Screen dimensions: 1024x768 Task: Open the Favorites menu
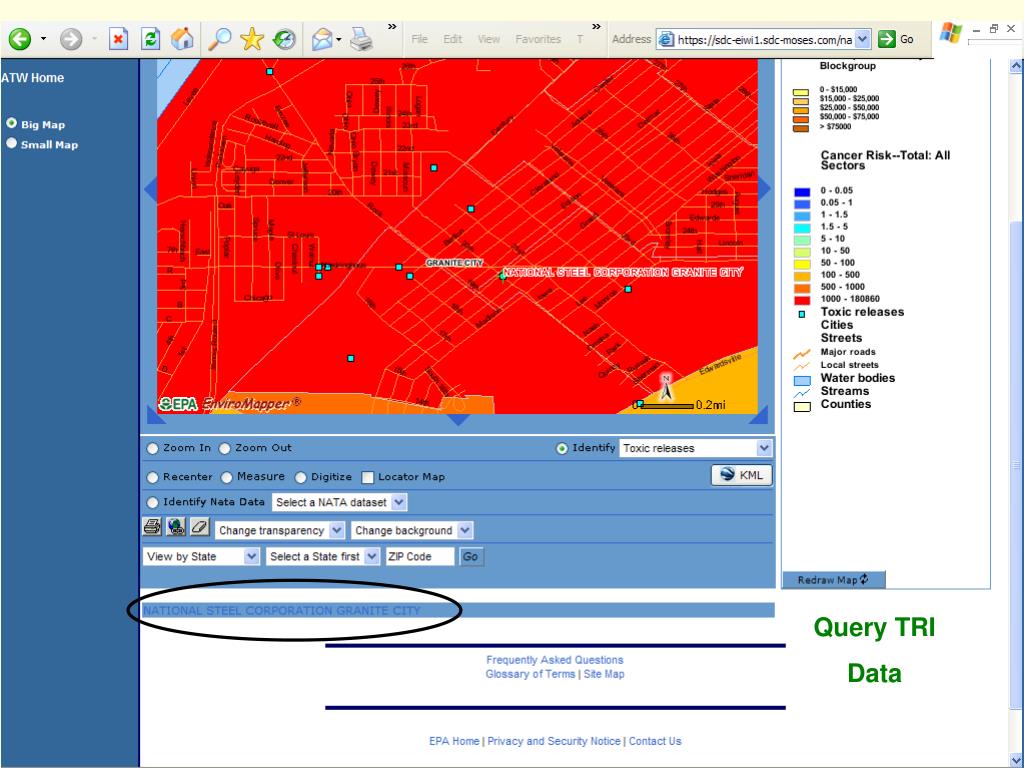538,39
